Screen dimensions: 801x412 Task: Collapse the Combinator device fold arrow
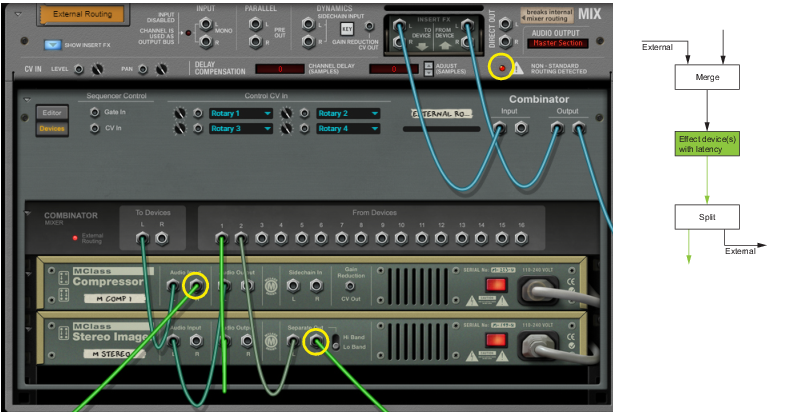(28, 100)
